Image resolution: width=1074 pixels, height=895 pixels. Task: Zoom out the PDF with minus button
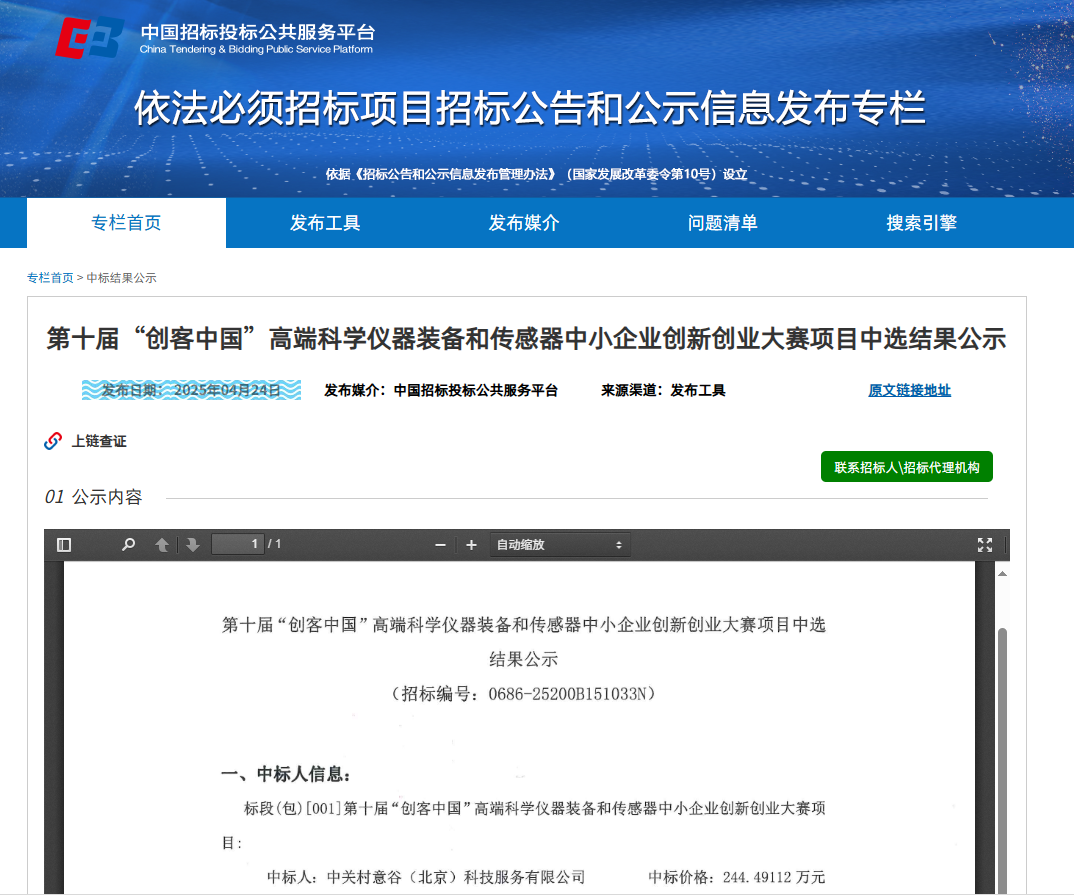click(440, 545)
